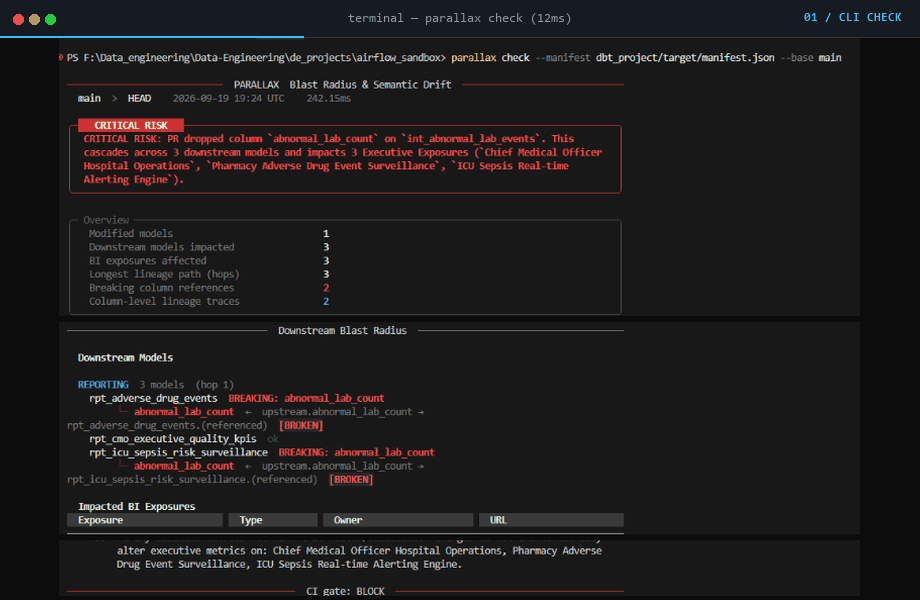Click the 'Downstream Blast Radius' section heading
920x600 pixels.
click(342, 330)
